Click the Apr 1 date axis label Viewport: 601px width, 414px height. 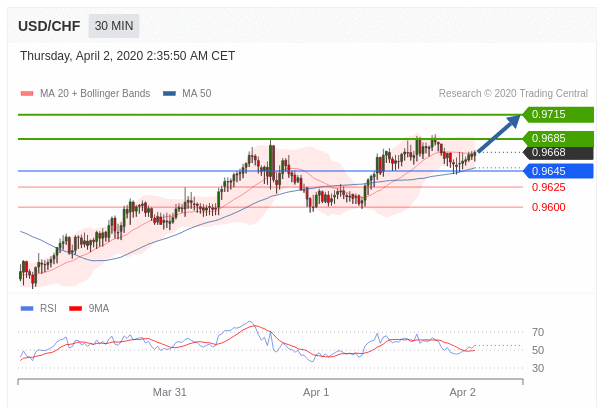(x=316, y=393)
